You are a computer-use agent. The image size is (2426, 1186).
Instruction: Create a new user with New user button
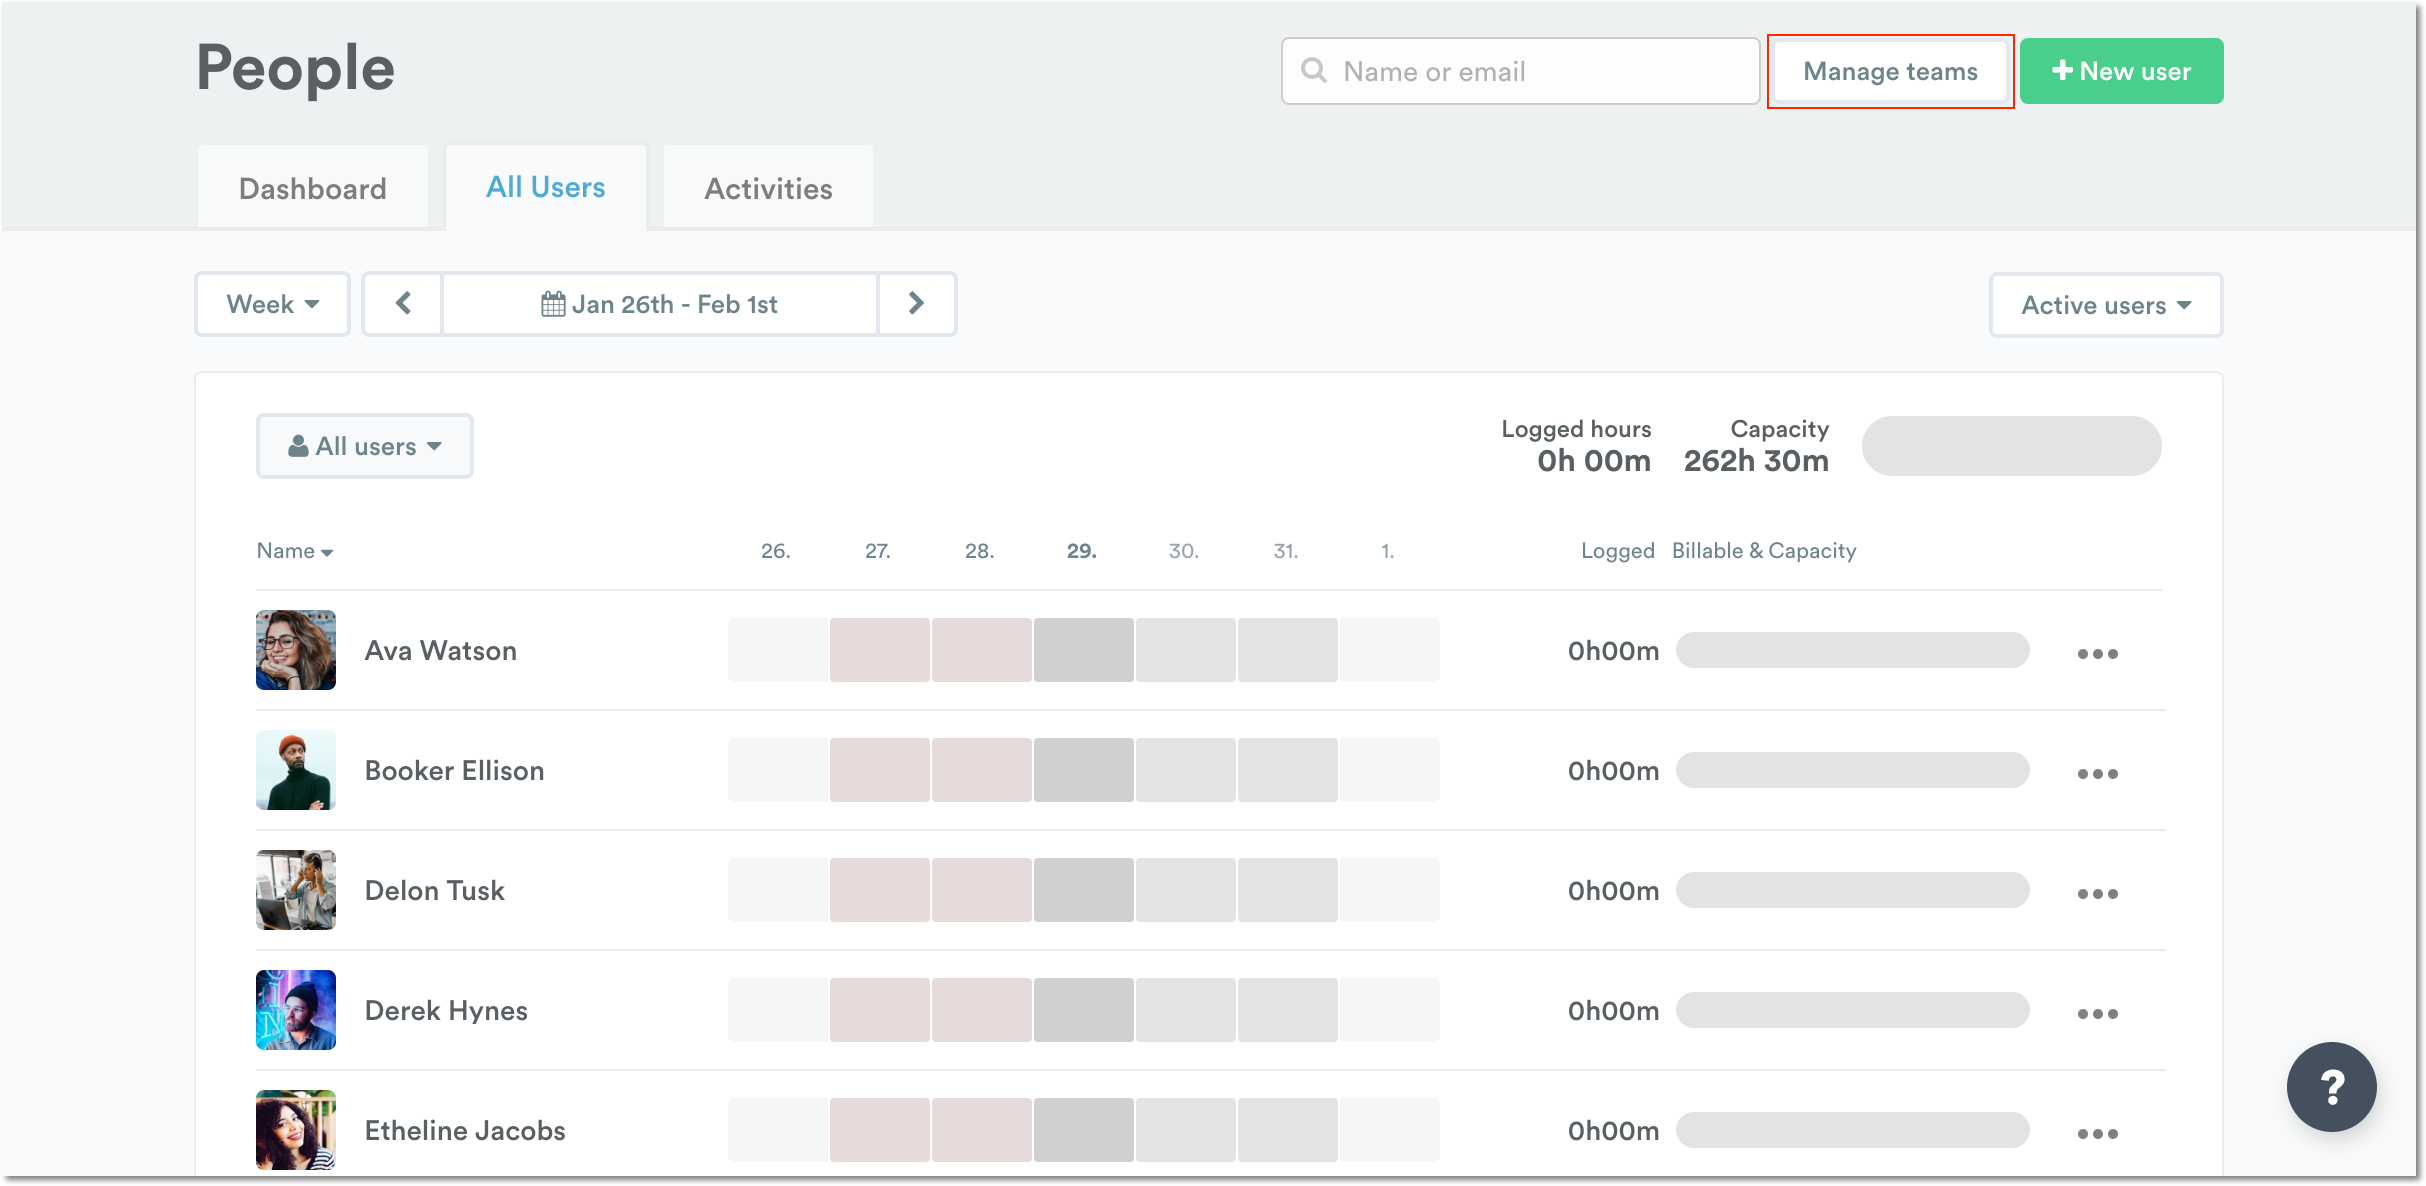point(2121,71)
